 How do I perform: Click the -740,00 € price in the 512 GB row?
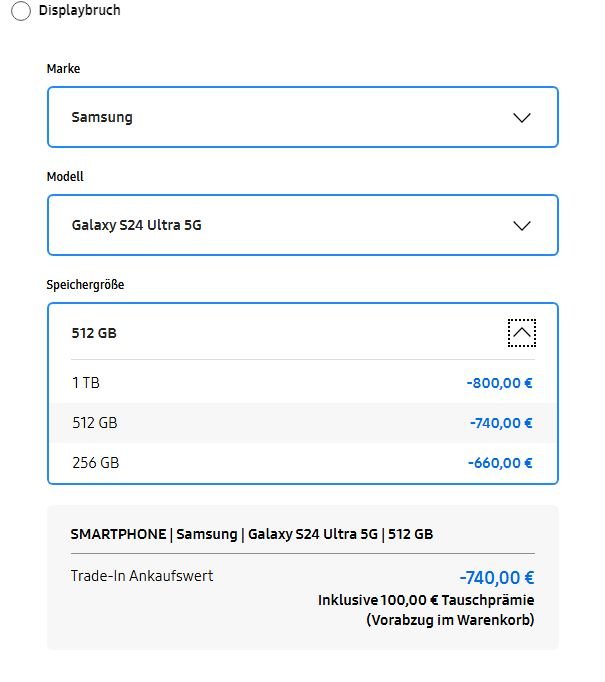pyautogui.click(x=500, y=423)
